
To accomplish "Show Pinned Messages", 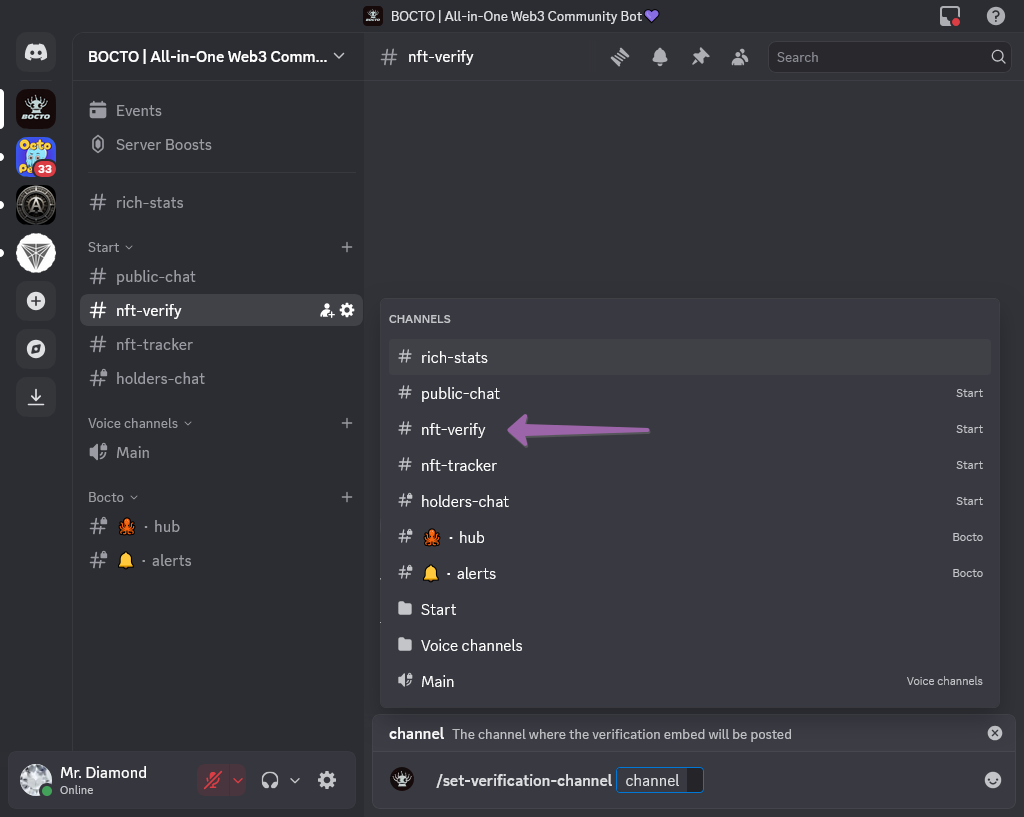I will click(700, 57).
